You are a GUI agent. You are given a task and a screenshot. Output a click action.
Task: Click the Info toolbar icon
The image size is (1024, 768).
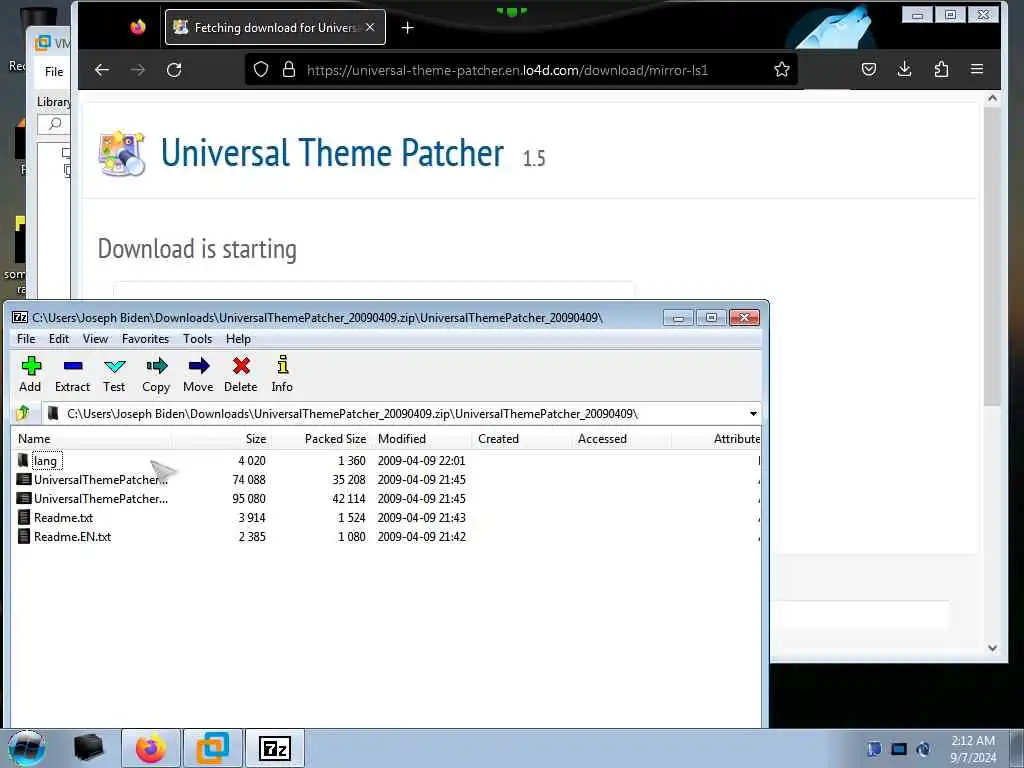coord(282,374)
